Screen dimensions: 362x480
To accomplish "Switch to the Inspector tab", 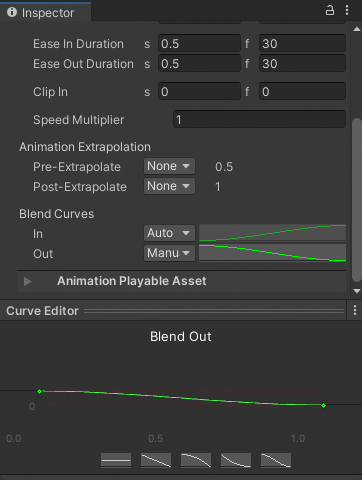I will point(45,13).
